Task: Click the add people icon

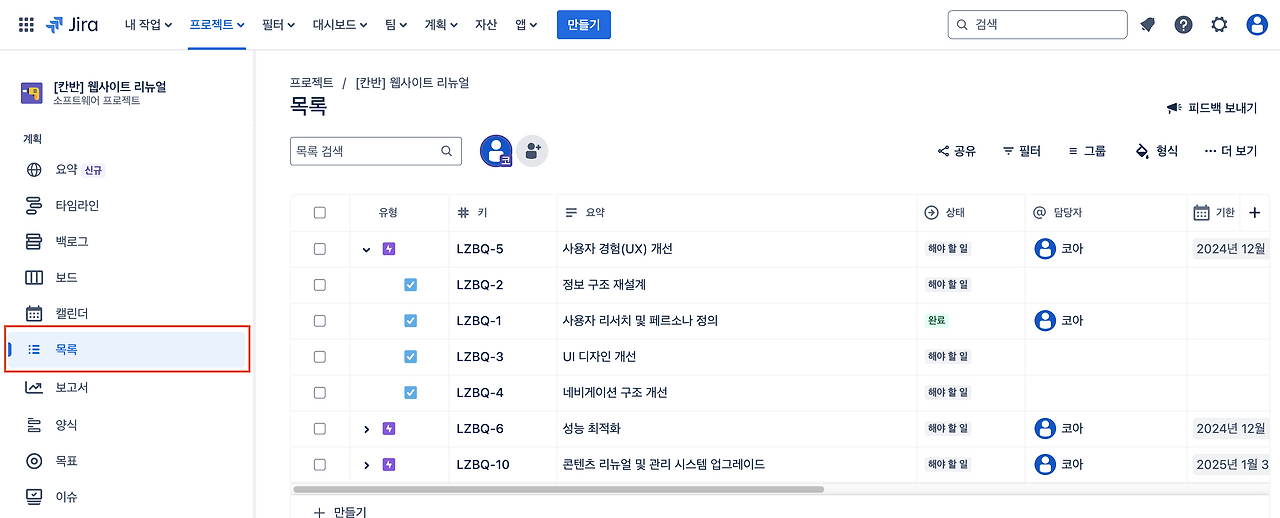Action: click(532, 151)
